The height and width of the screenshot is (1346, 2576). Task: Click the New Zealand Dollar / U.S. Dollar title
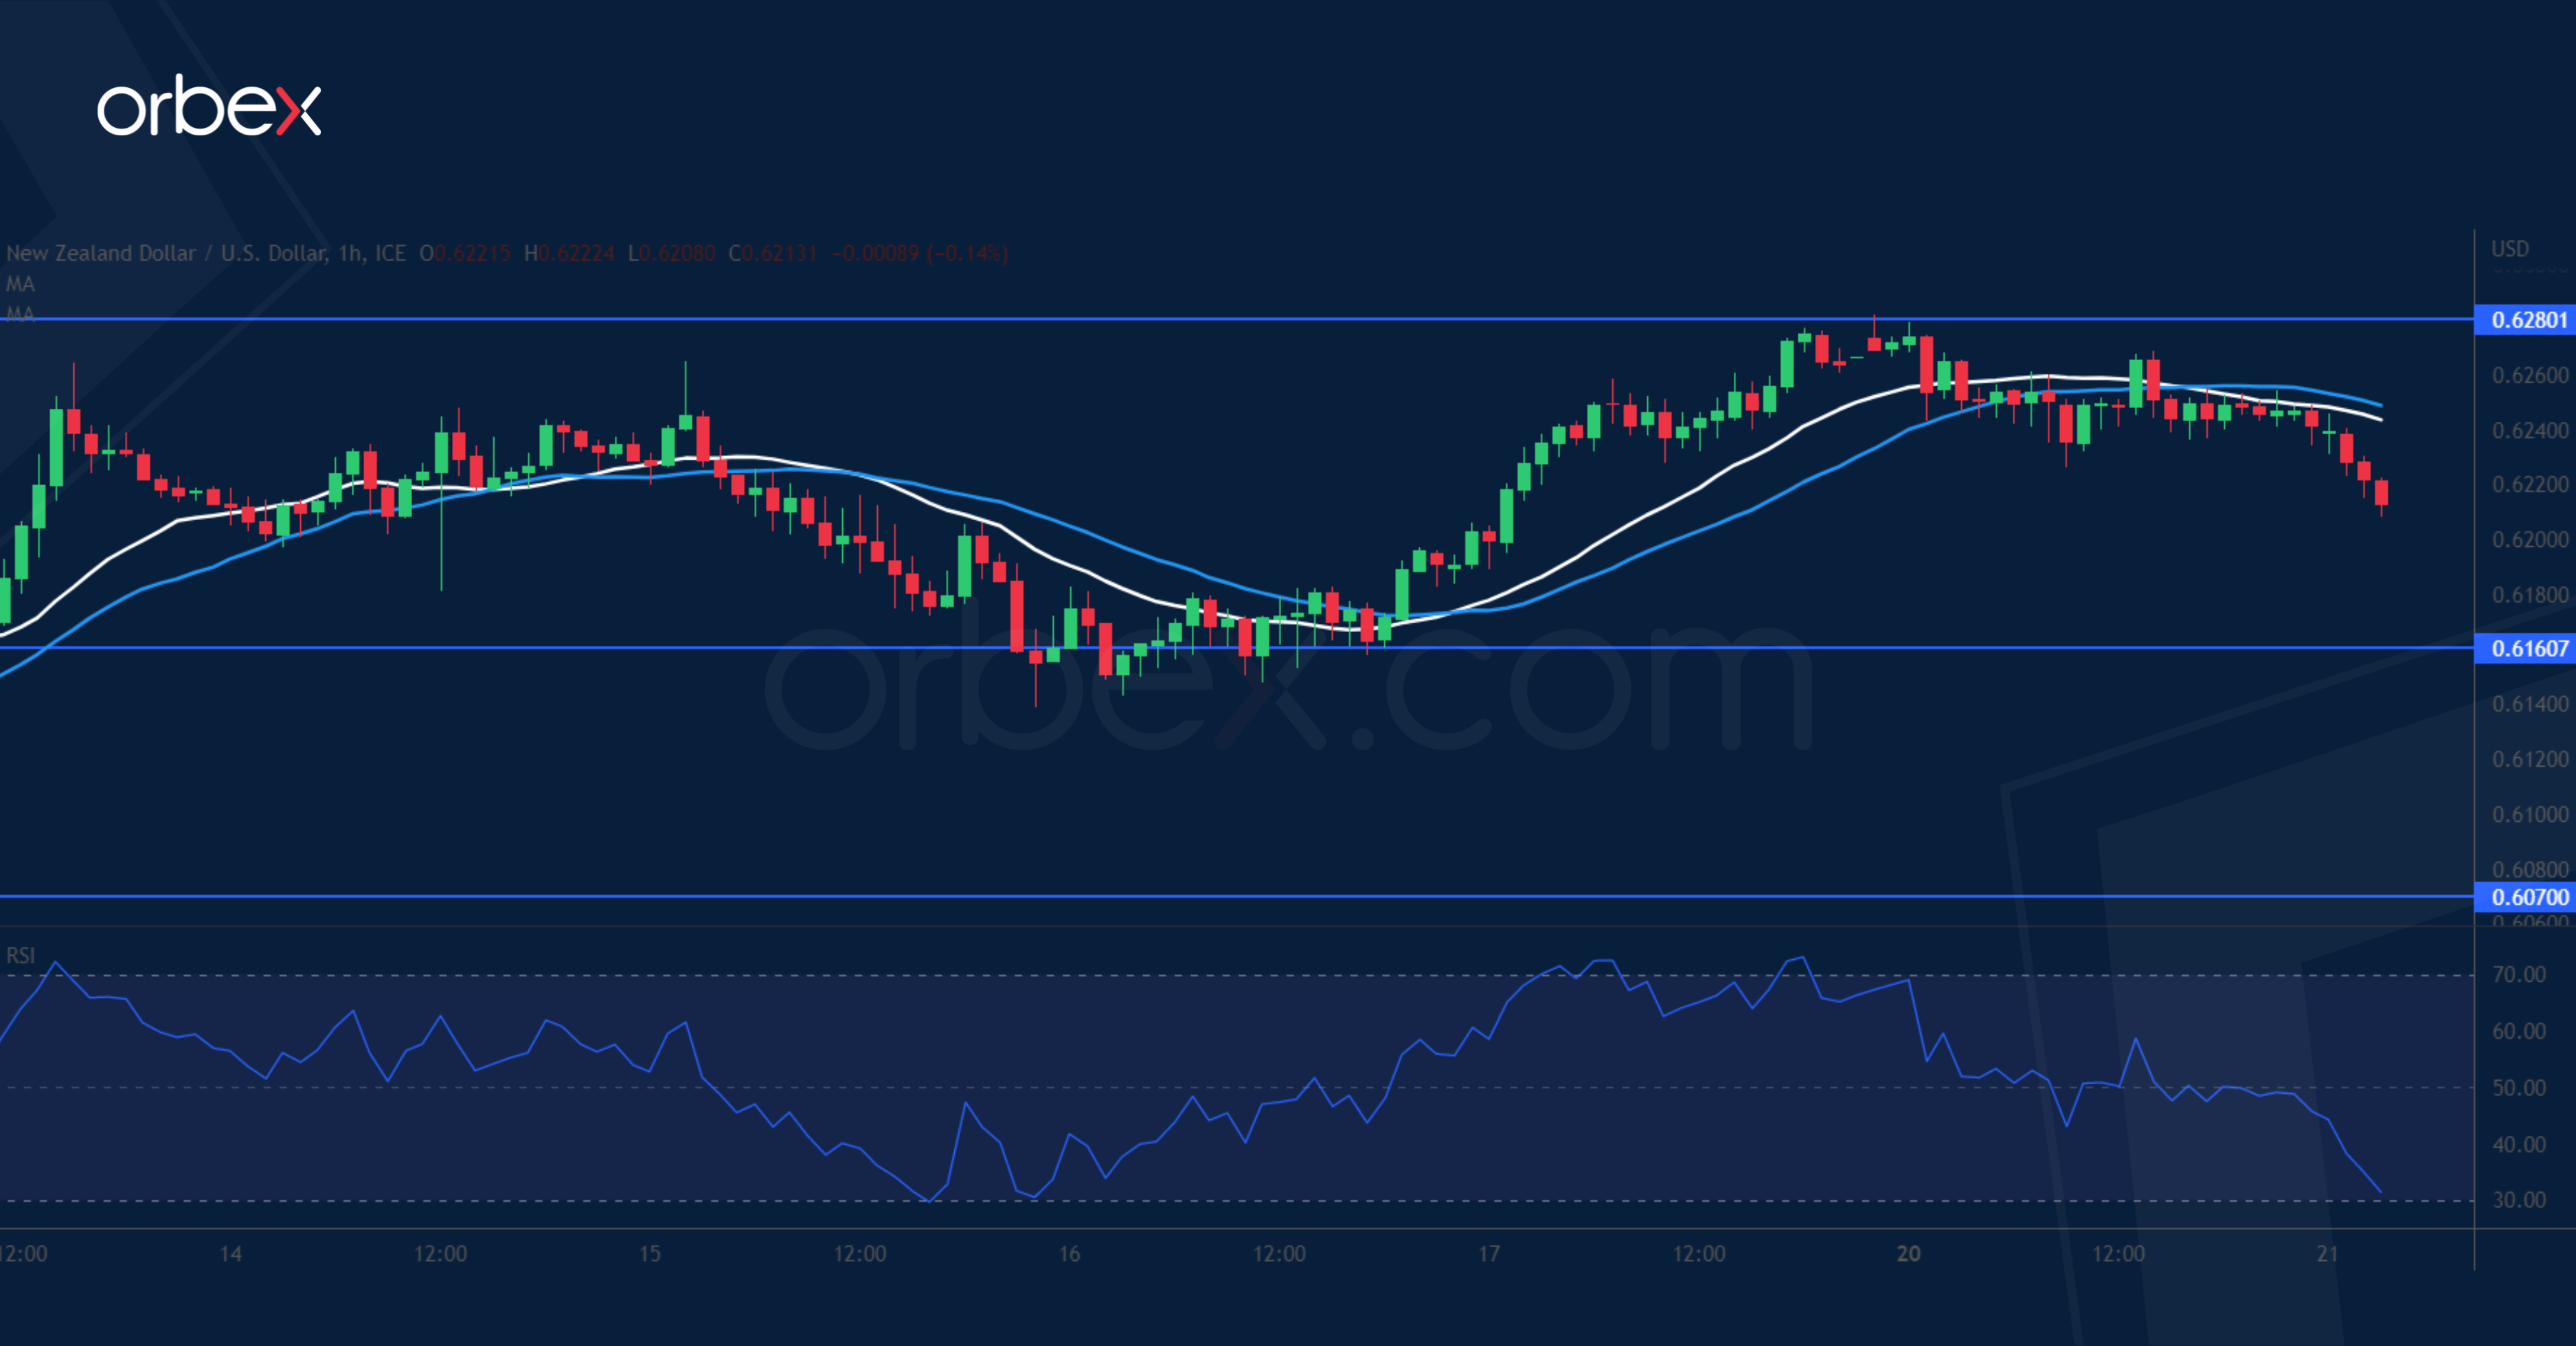[166, 253]
